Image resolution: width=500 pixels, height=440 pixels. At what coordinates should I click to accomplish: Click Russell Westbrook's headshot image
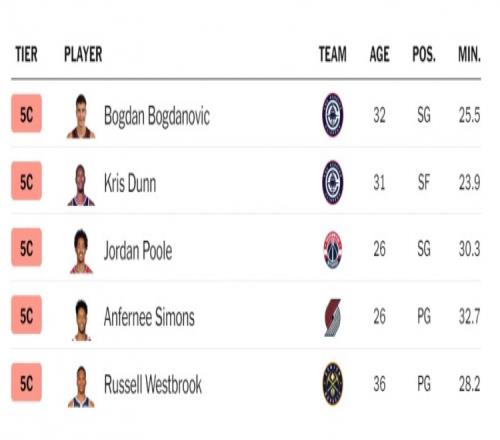click(81, 387)
